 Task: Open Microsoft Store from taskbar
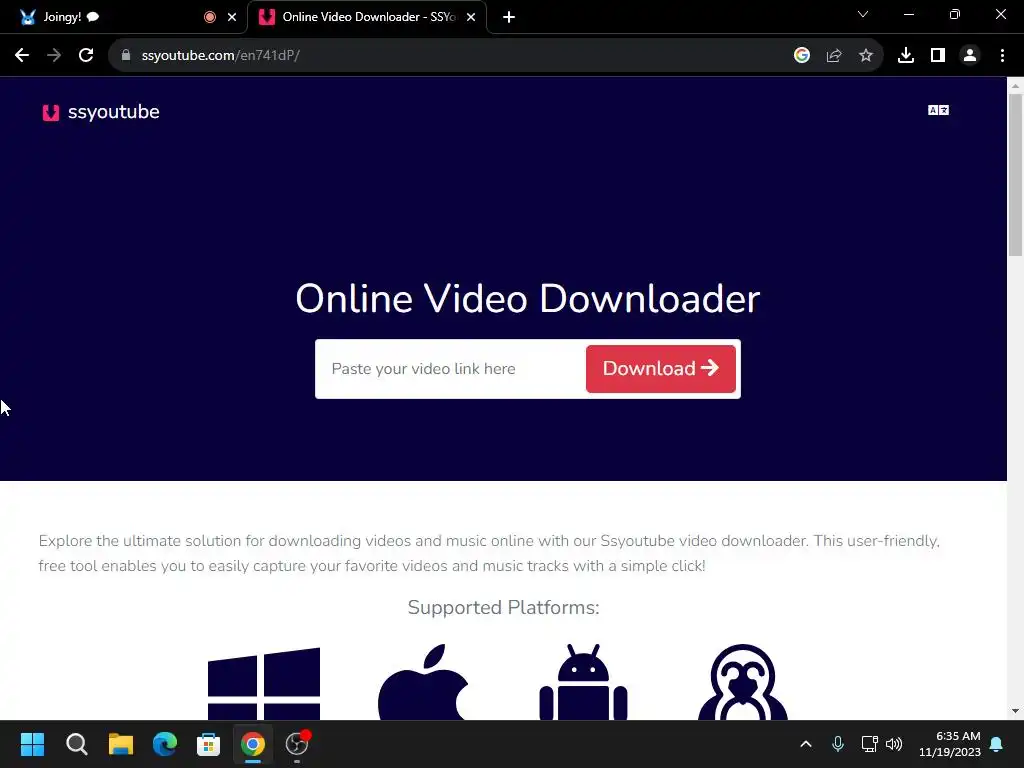pyautogui.click(x=208, y=744)
